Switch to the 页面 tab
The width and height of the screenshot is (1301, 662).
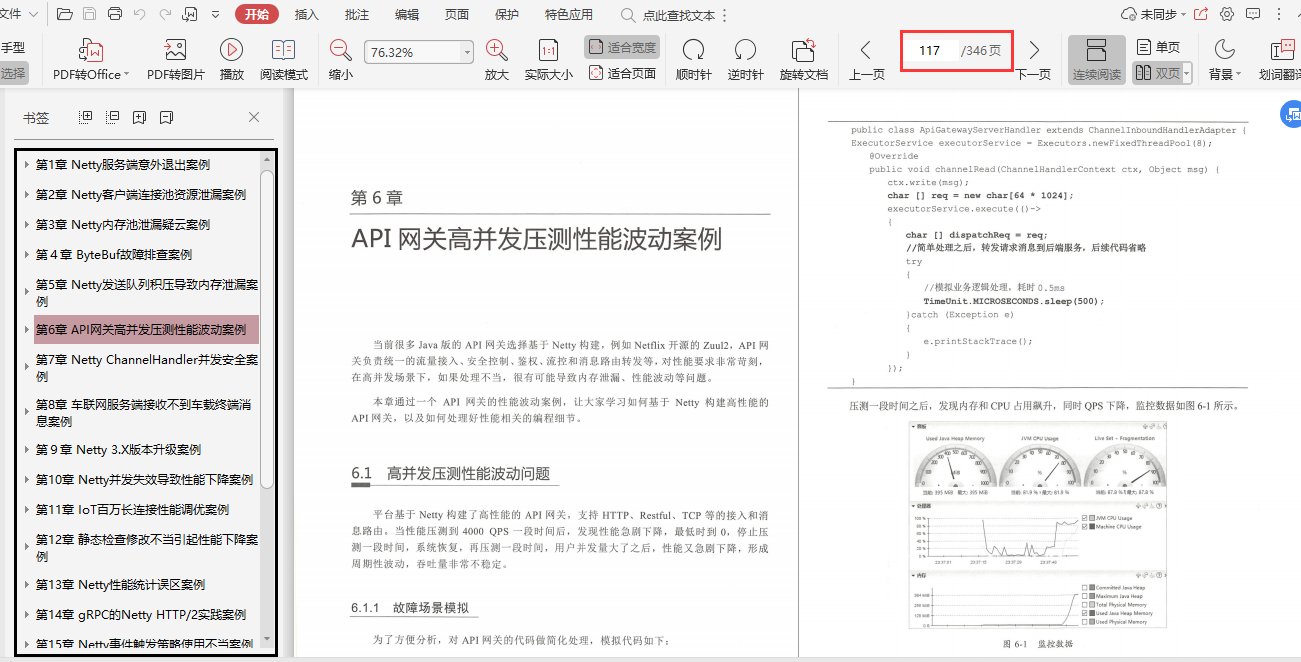pyautogui.click(x=457, y=15)
